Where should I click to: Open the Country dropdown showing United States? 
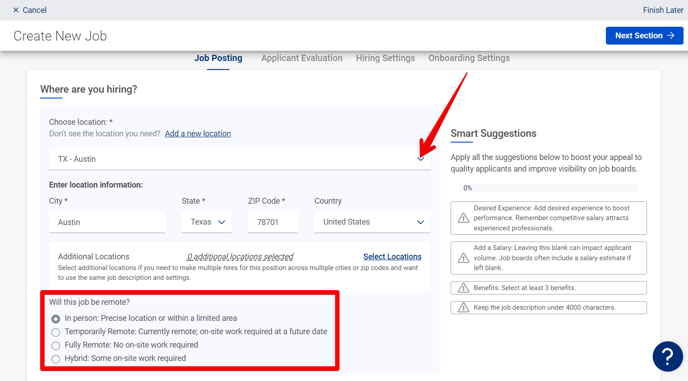(373, 222)
